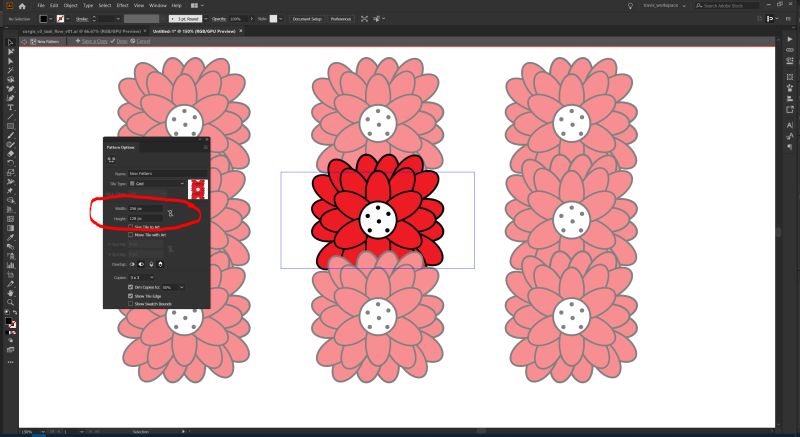
Task: Click the tile Width input field
Action: [145, 209]
